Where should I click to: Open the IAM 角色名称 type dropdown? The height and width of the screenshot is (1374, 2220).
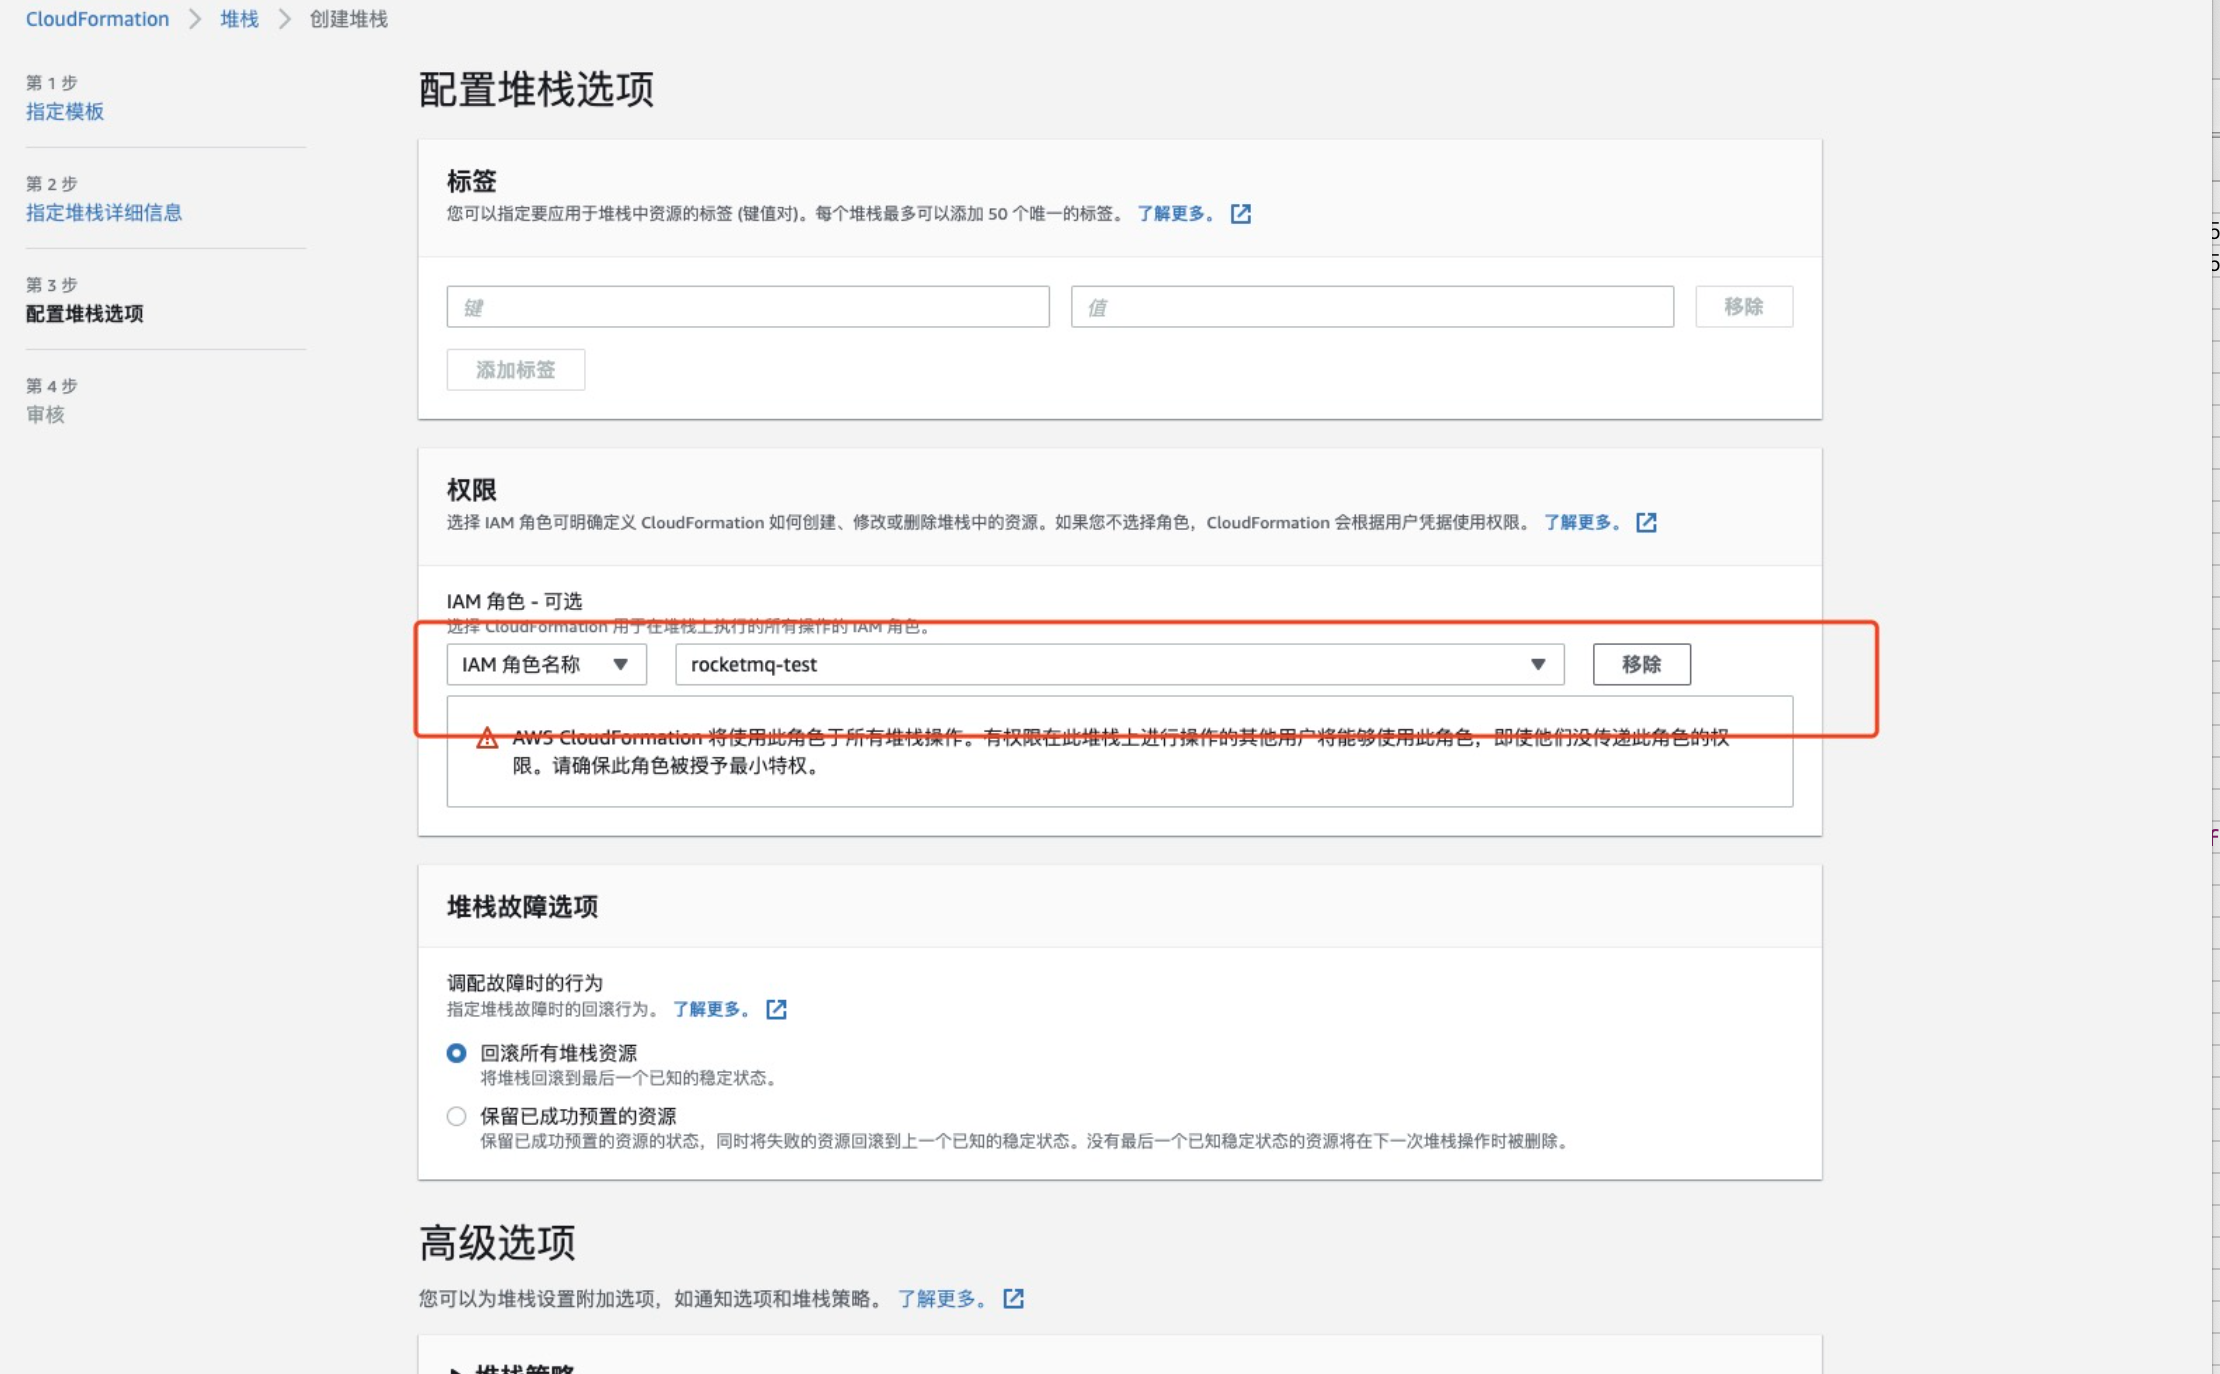pyautogui.click(x=546, y=665)
